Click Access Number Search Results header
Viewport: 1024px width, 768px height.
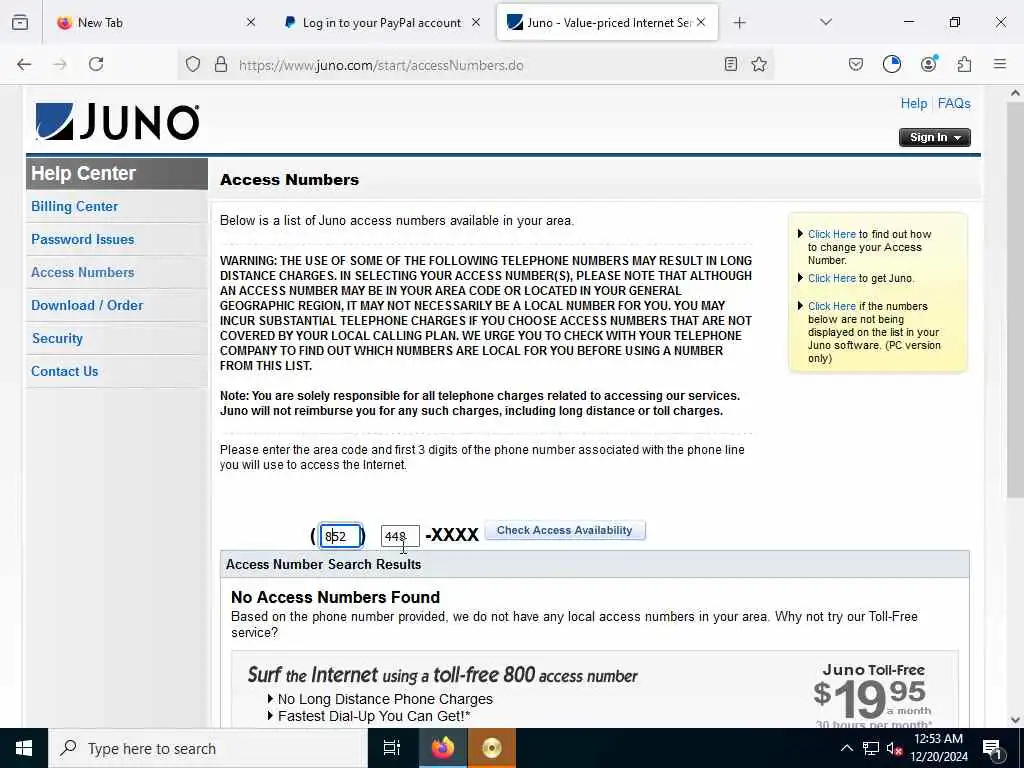[323, 564]
